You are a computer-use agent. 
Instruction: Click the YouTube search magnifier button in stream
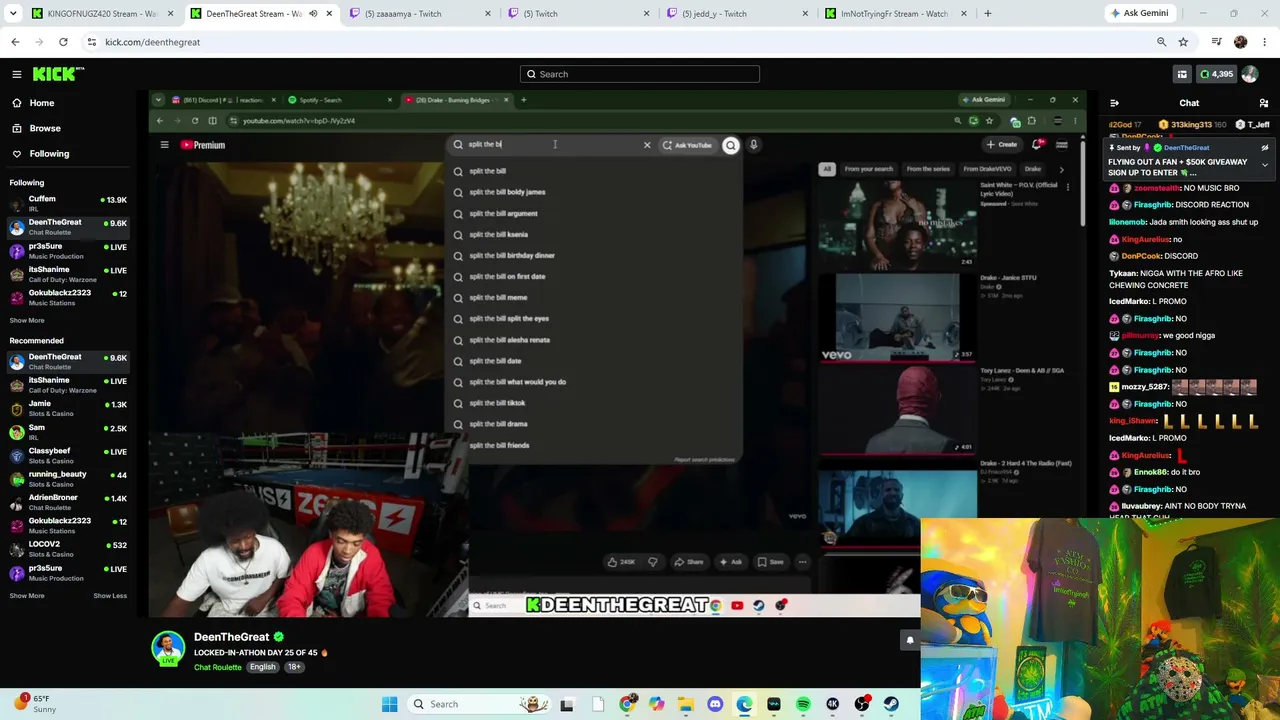click(x=731, y=145)
